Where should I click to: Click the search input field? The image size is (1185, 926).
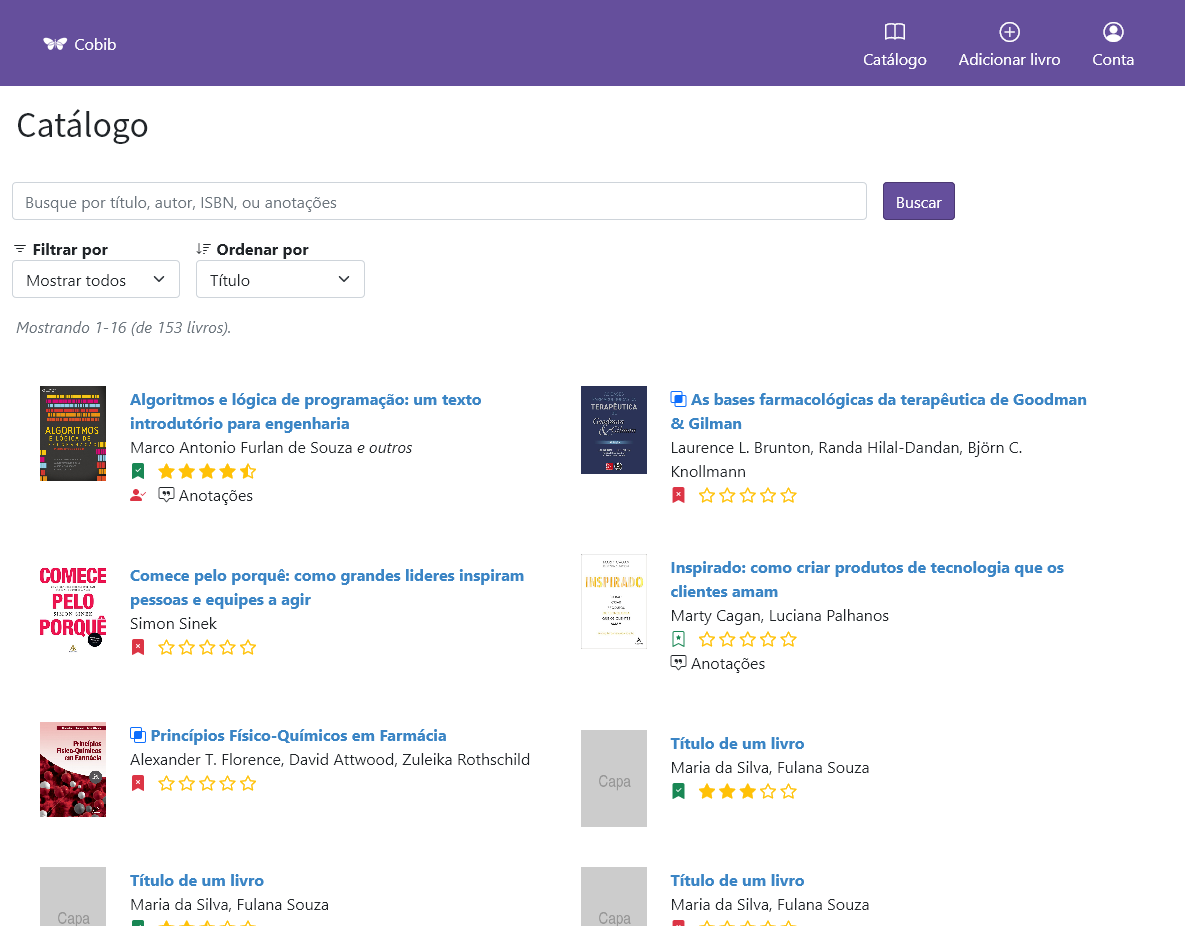[439, 201]
